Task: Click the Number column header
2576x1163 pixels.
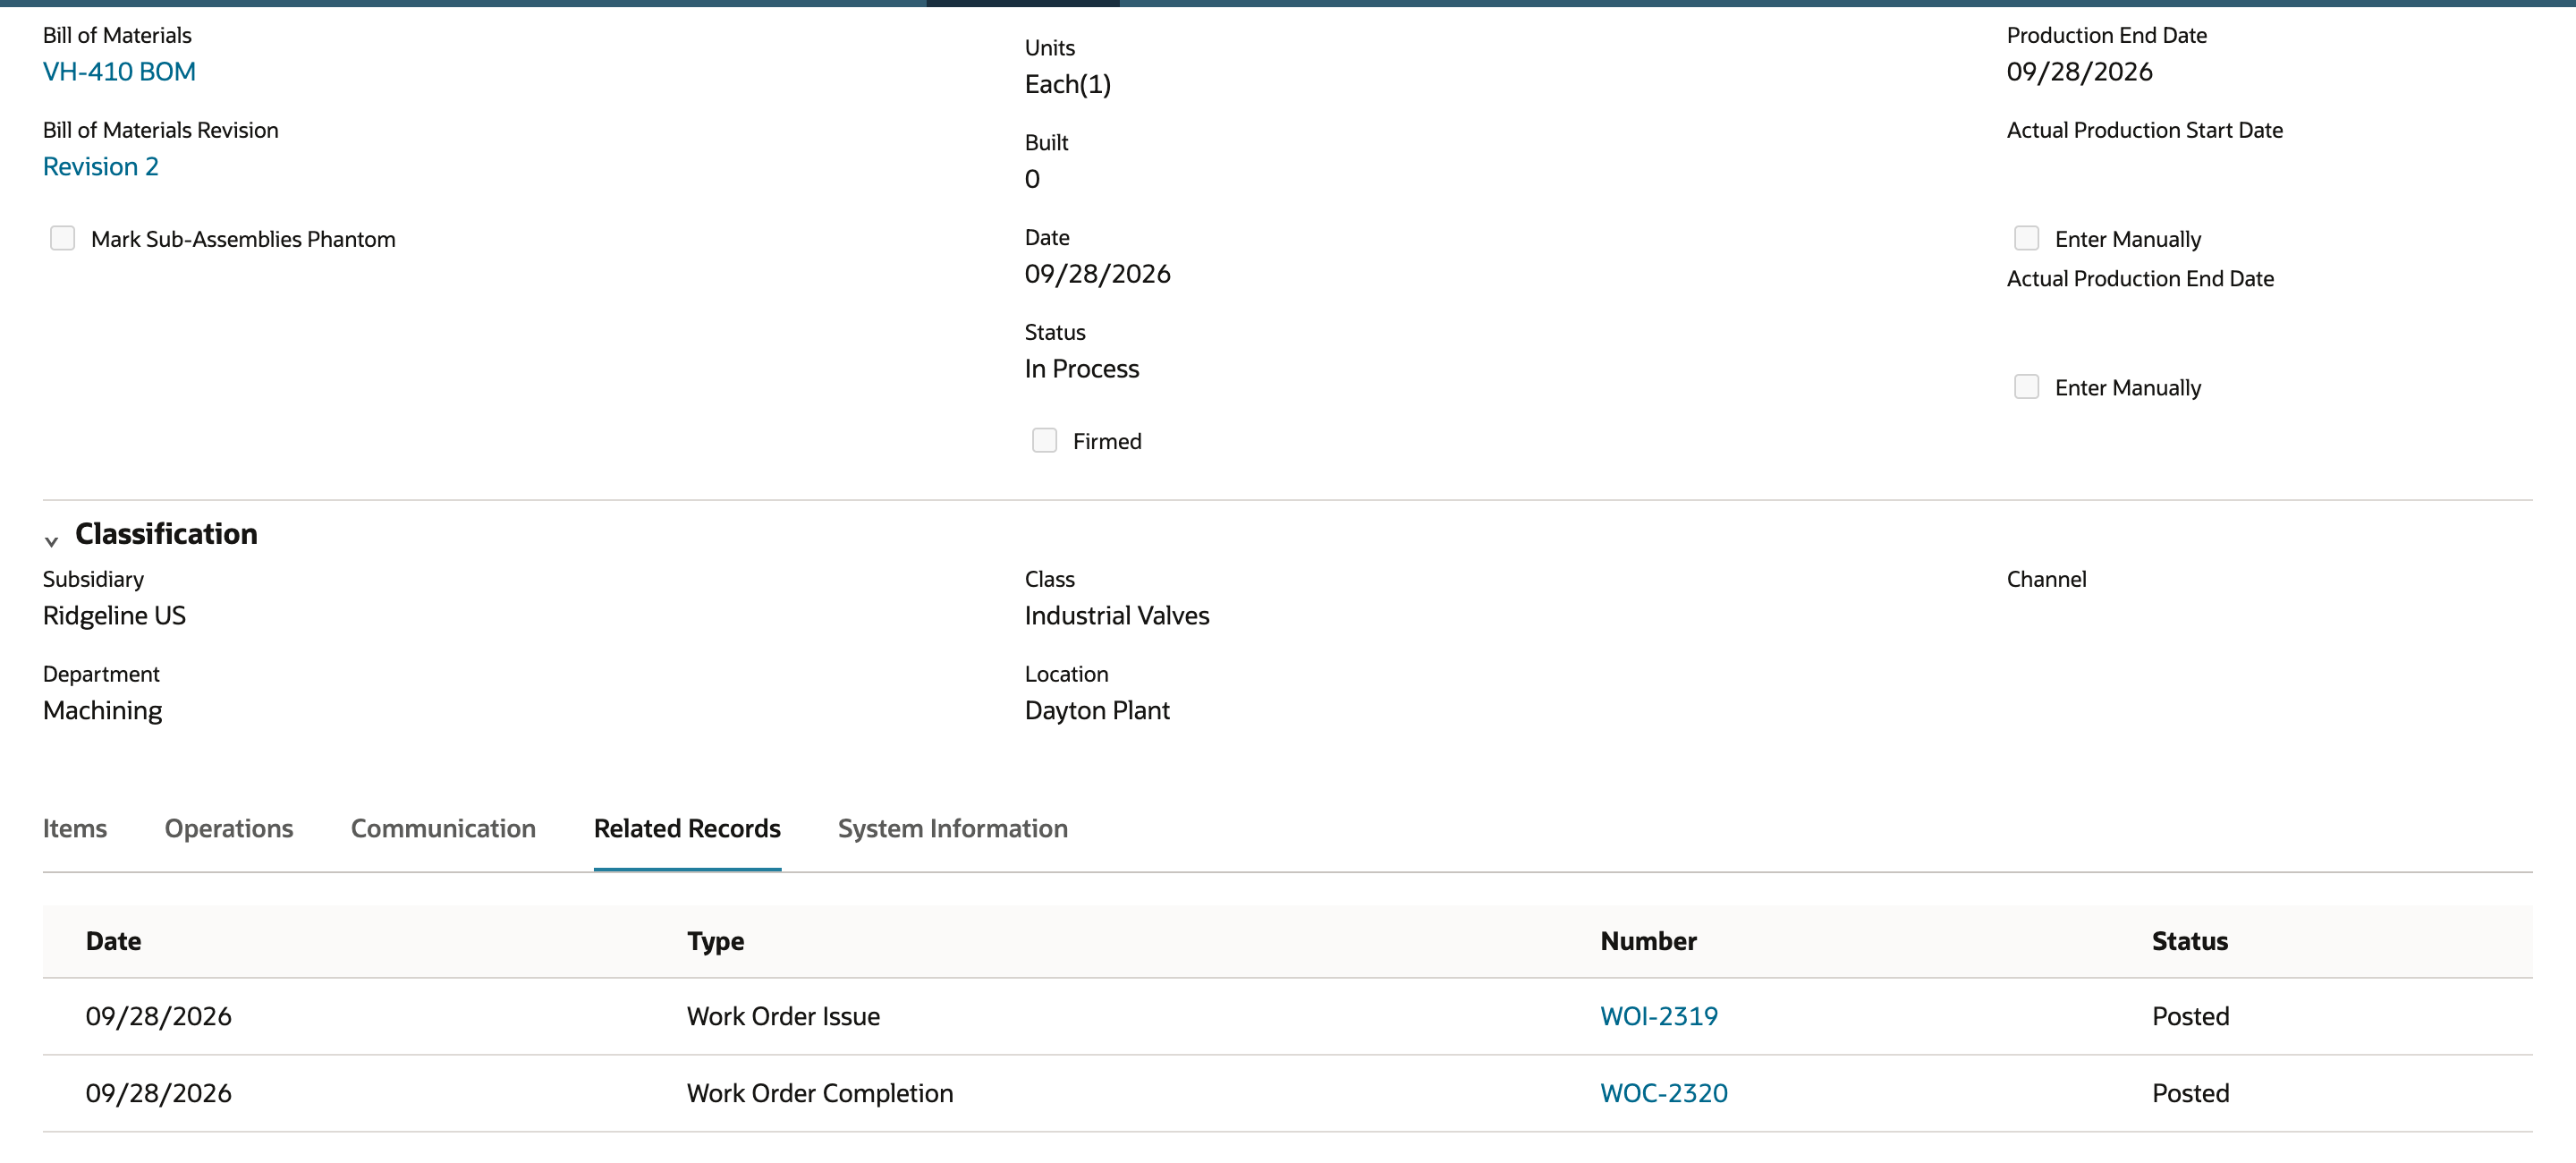Action: tap(1648, 941)
